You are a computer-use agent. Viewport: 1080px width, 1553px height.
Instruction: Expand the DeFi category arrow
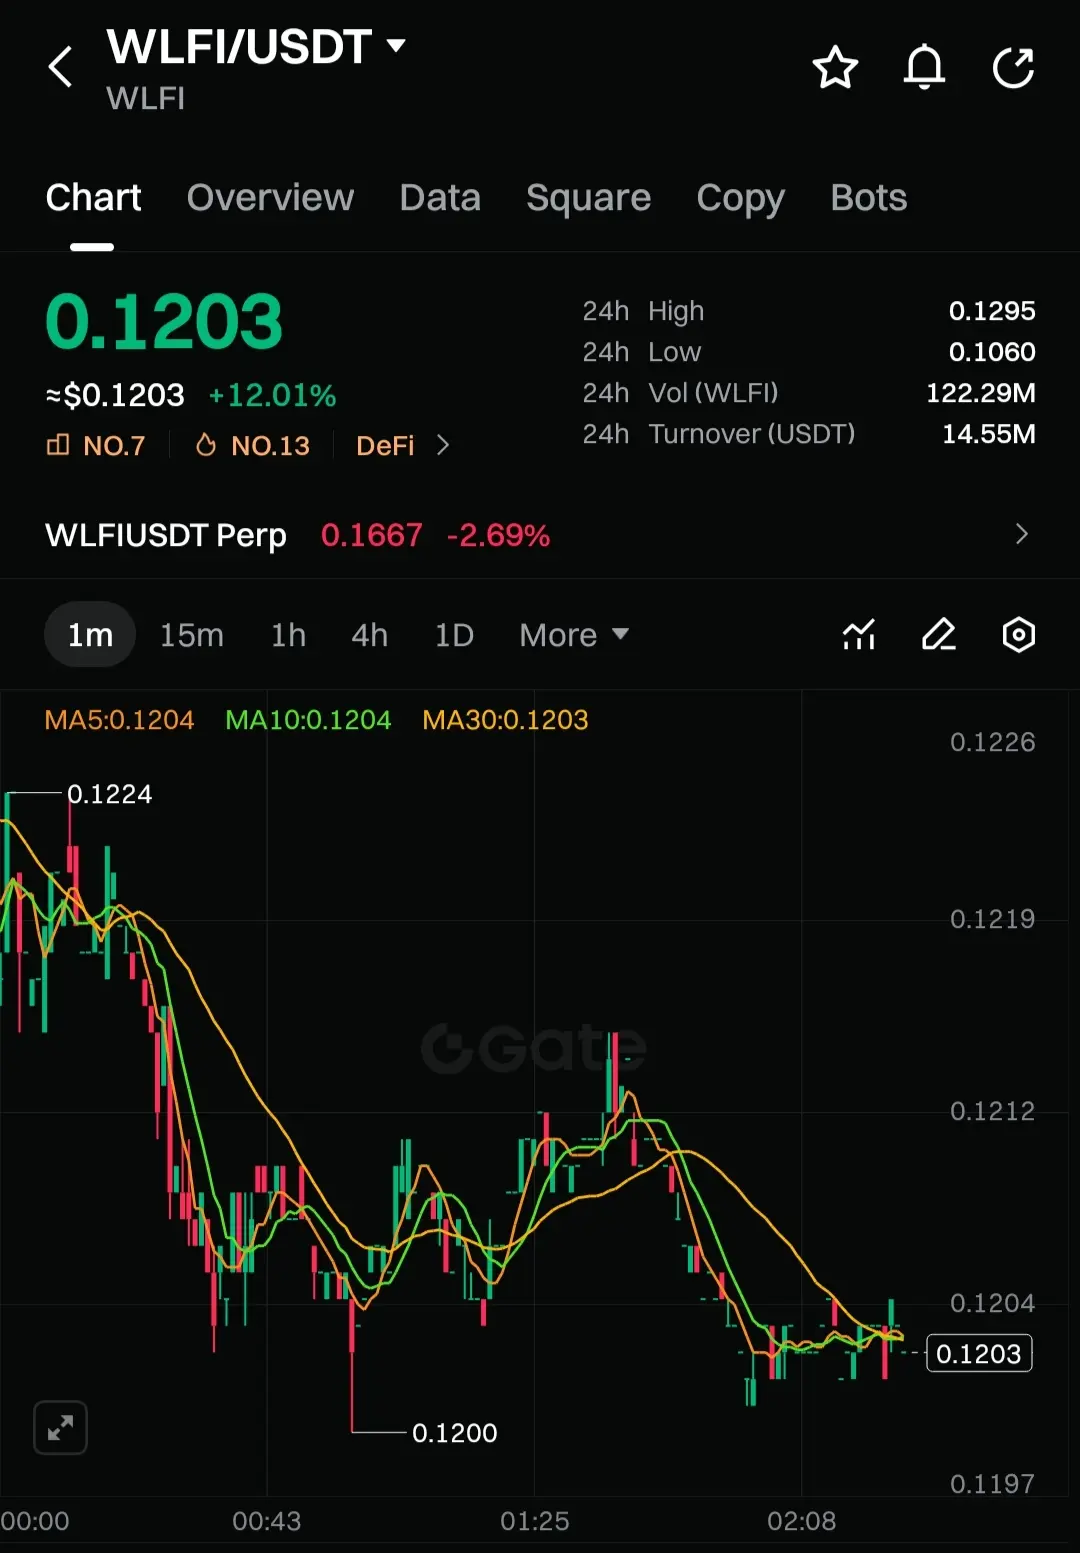[443, 445]
